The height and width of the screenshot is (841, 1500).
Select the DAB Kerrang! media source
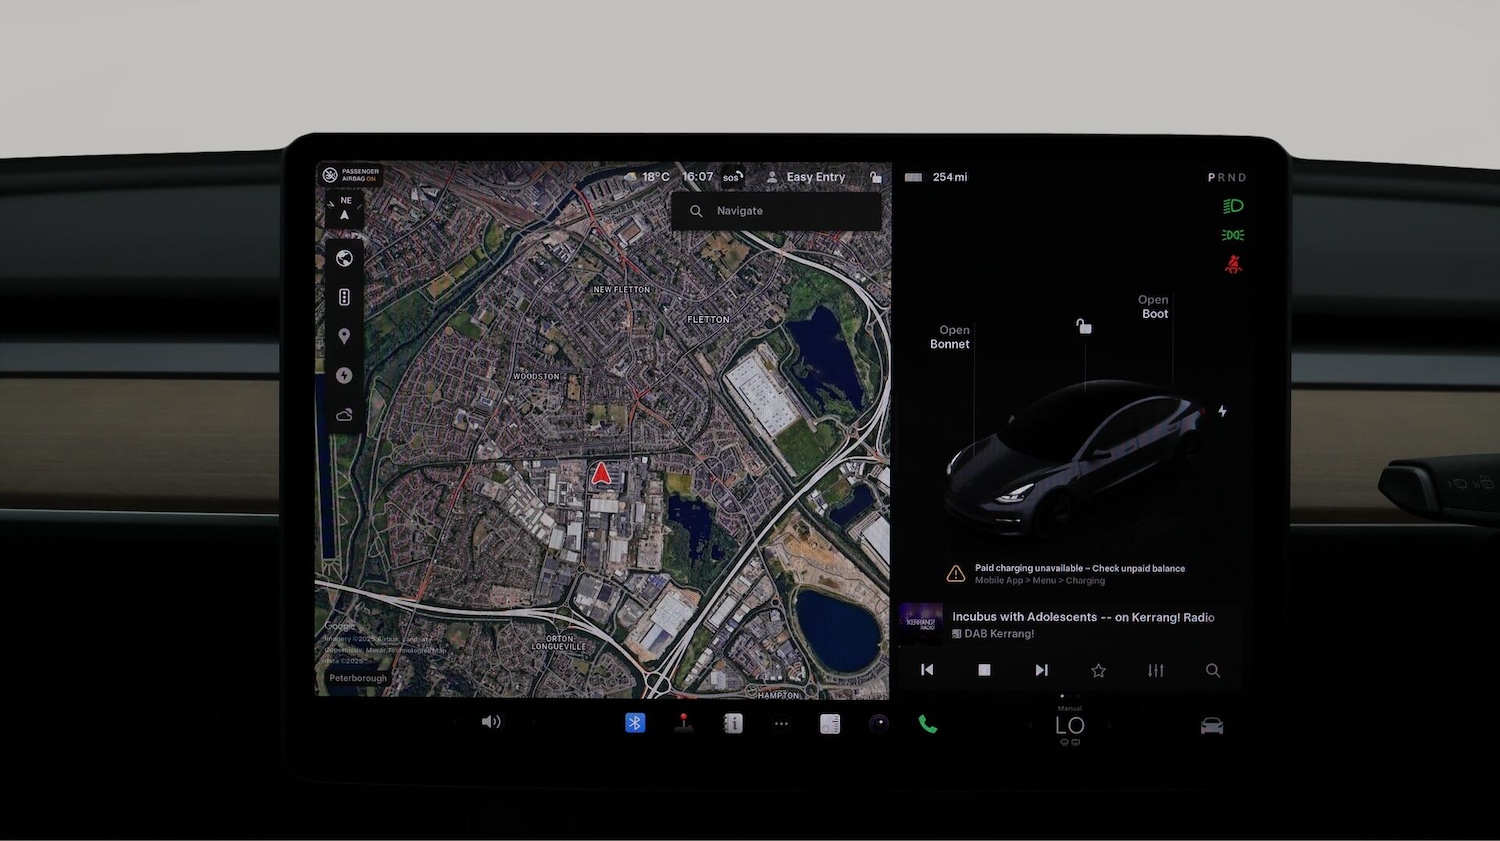[x=998, y=634]
